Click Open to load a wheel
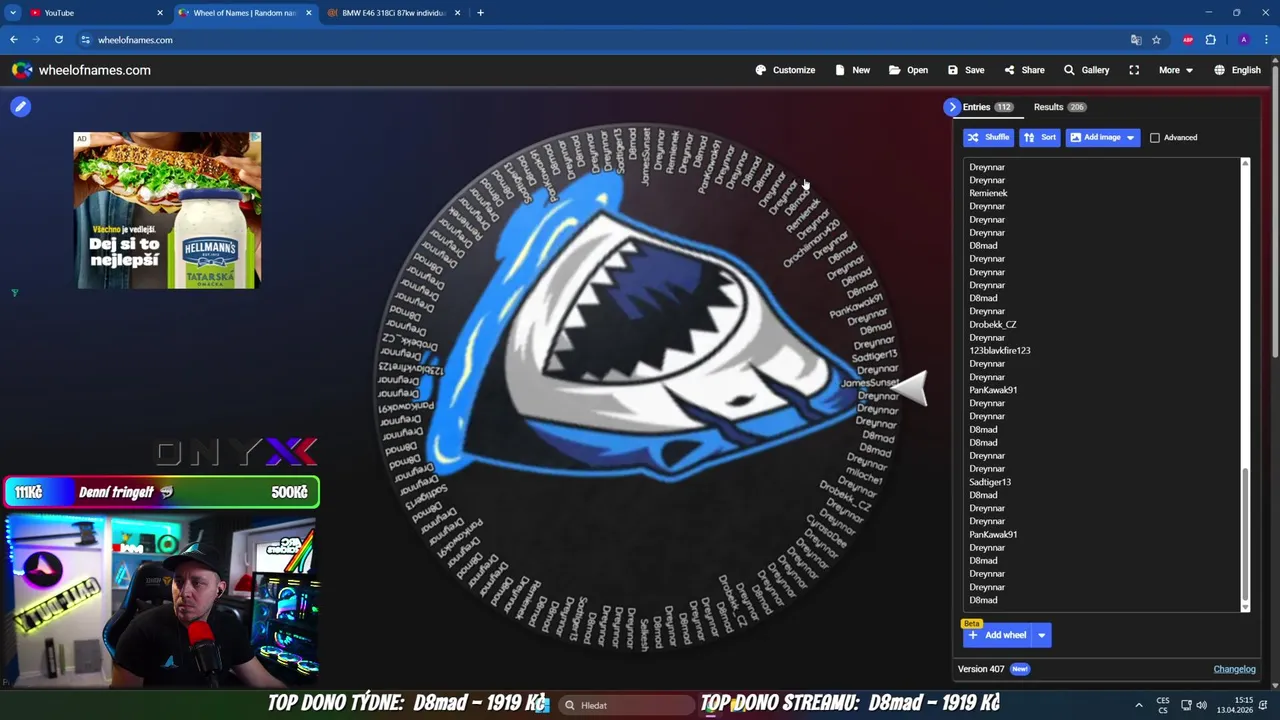The height and width of the screenshot is (720, 1280). (908, 70)
